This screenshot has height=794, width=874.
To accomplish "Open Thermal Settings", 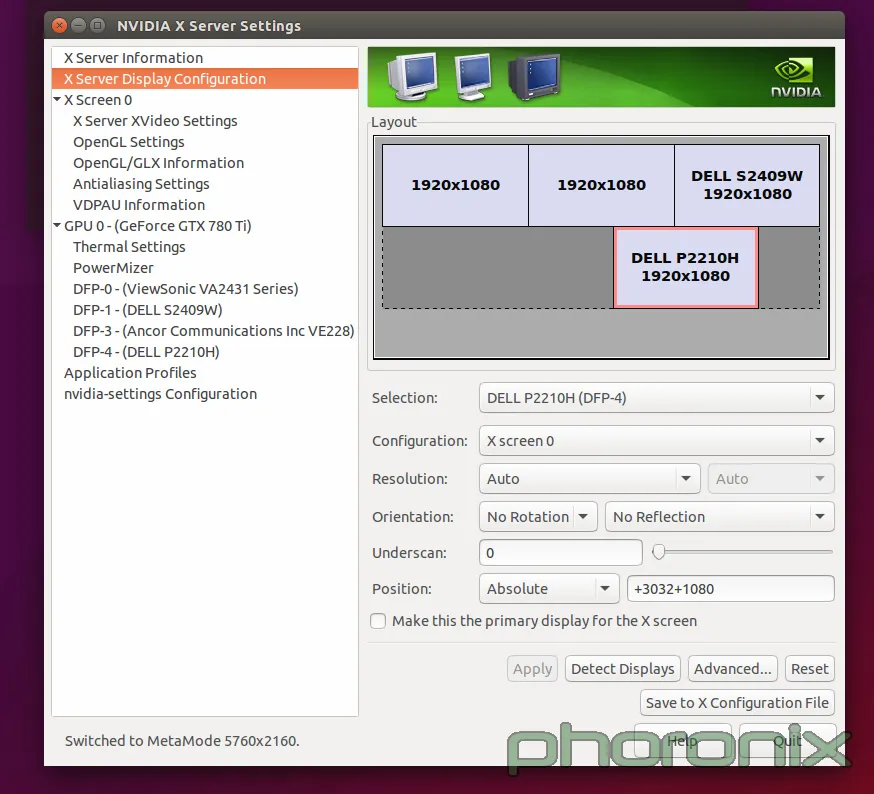I will click(129, 247).
